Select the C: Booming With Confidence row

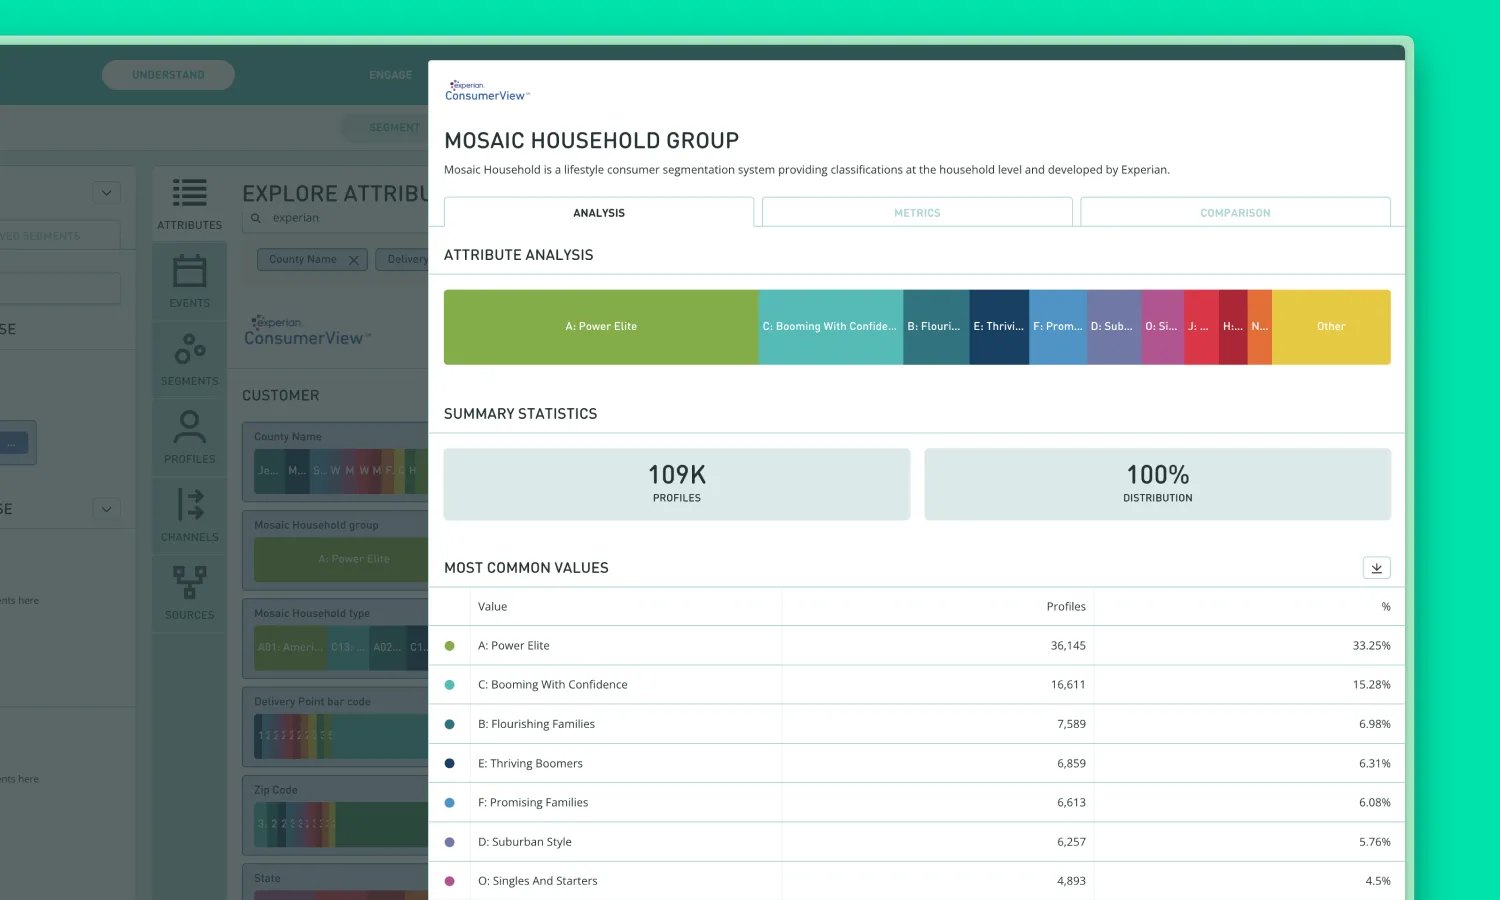click(917, 685)
